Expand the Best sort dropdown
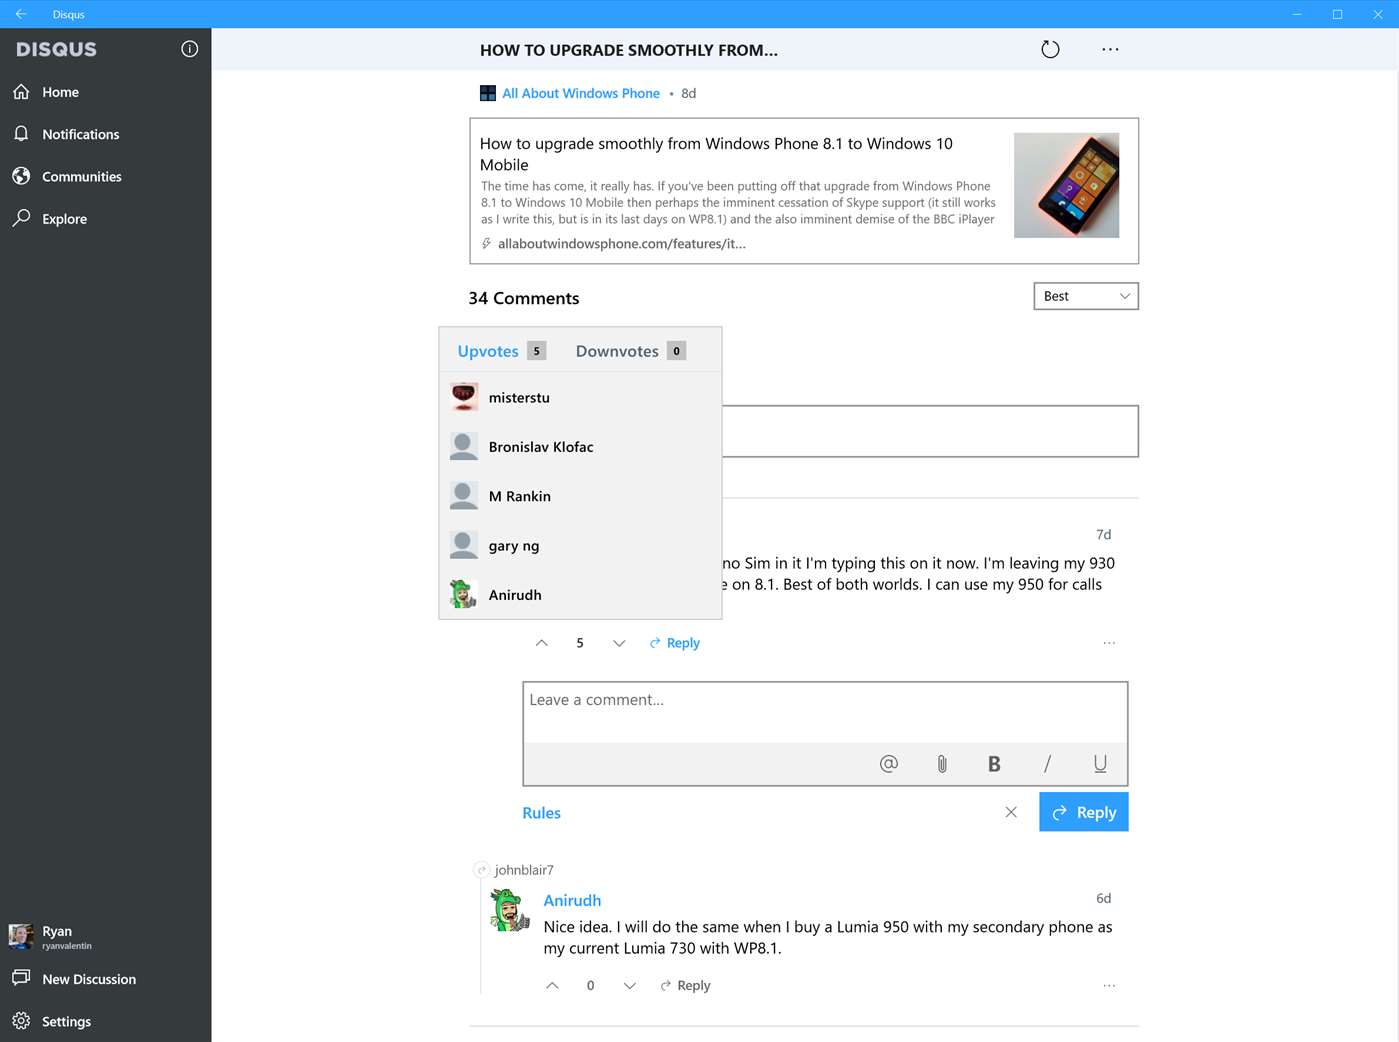This screenshot has width=1399, height=1042. (1086, 296)
